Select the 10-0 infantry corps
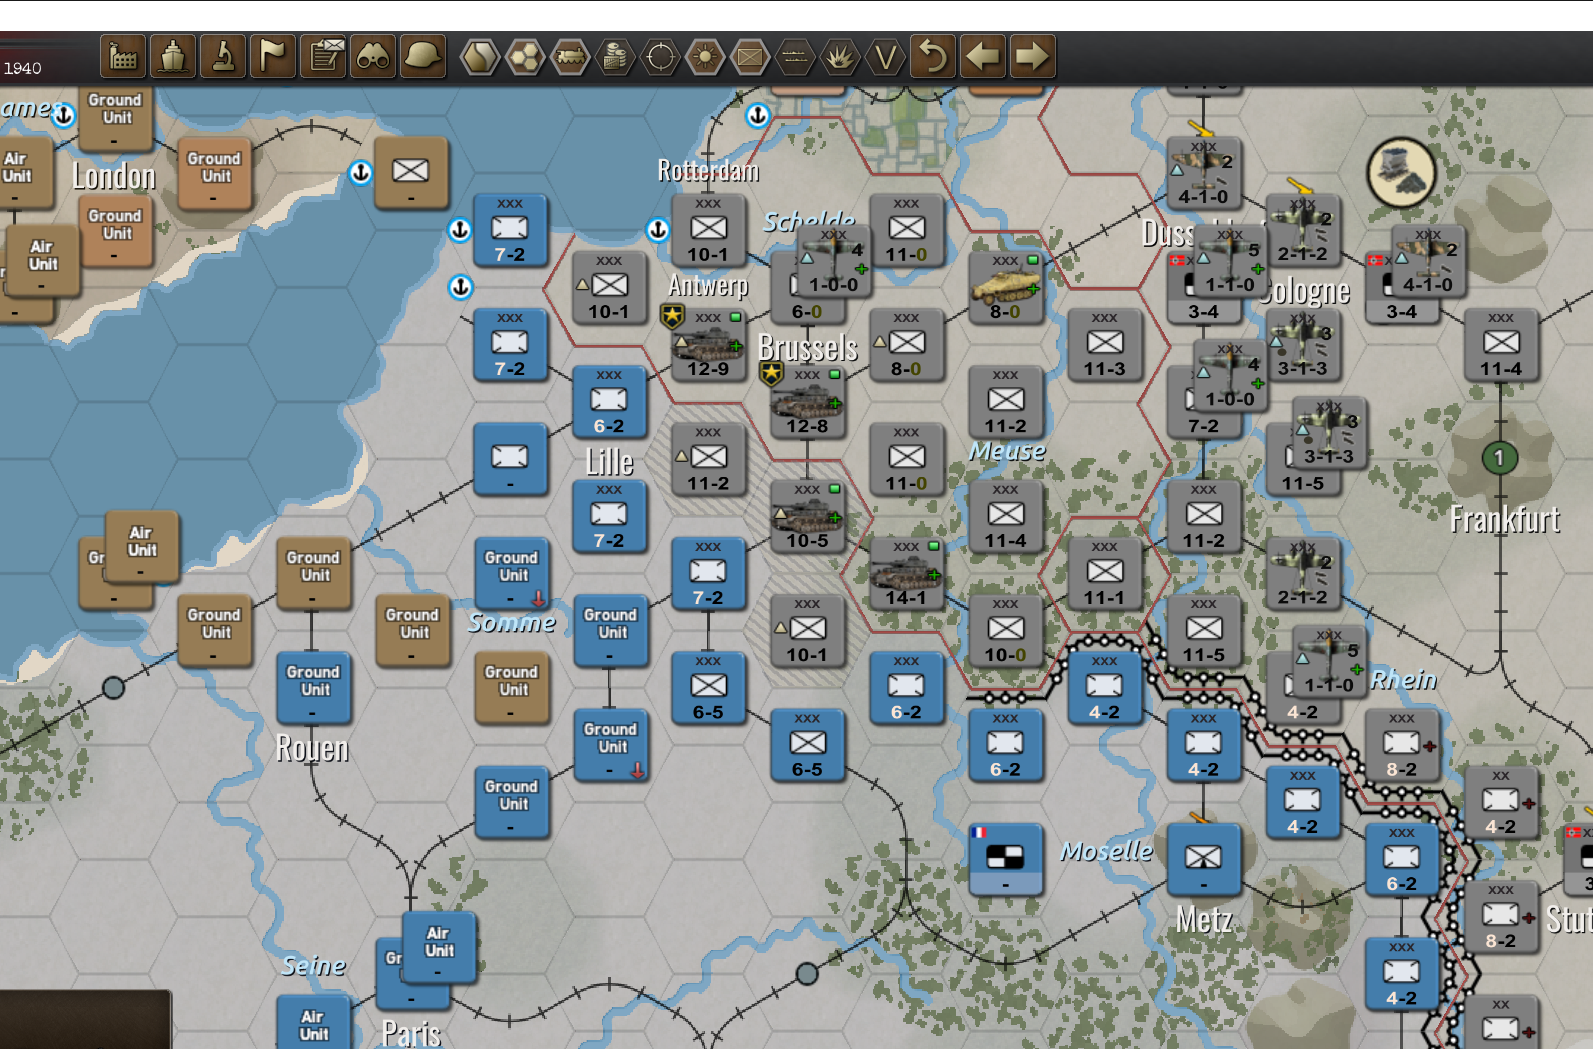 1005,632
